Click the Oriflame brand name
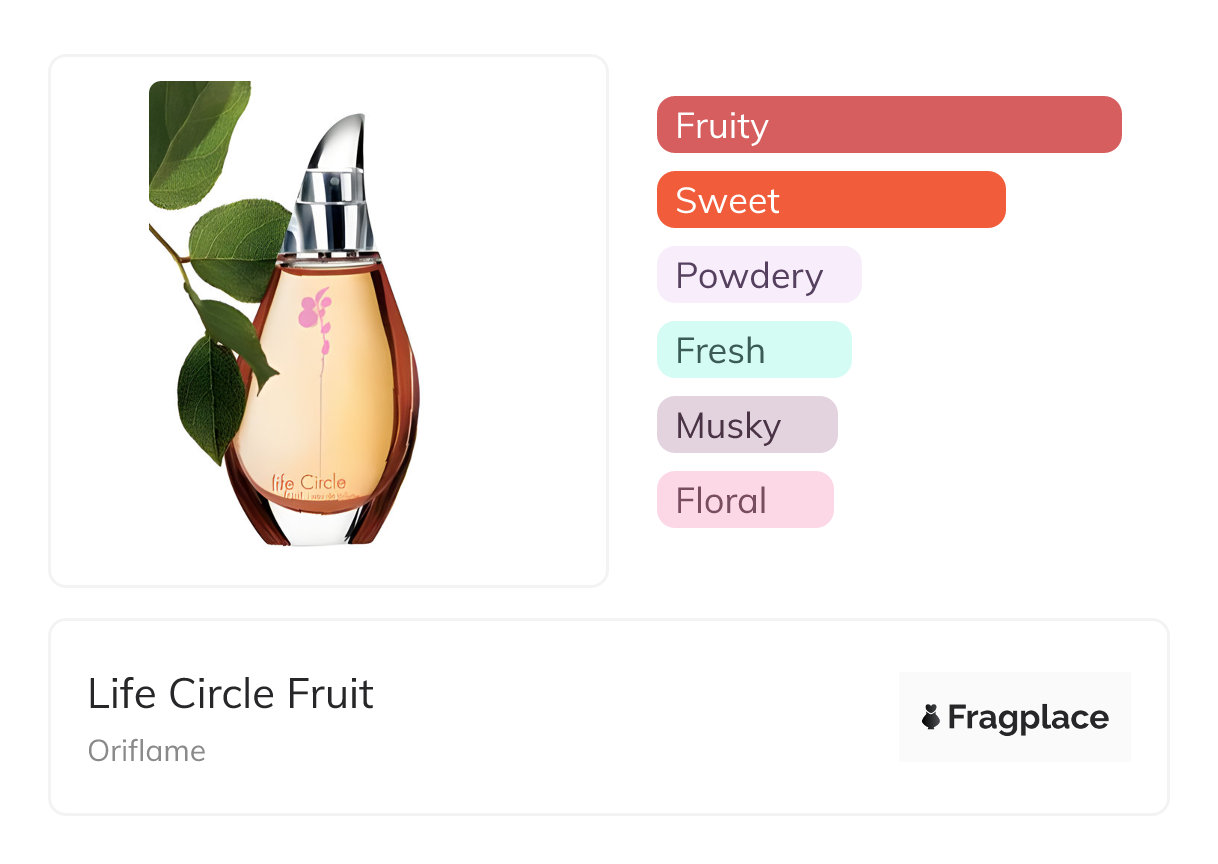 click(147, 751)
